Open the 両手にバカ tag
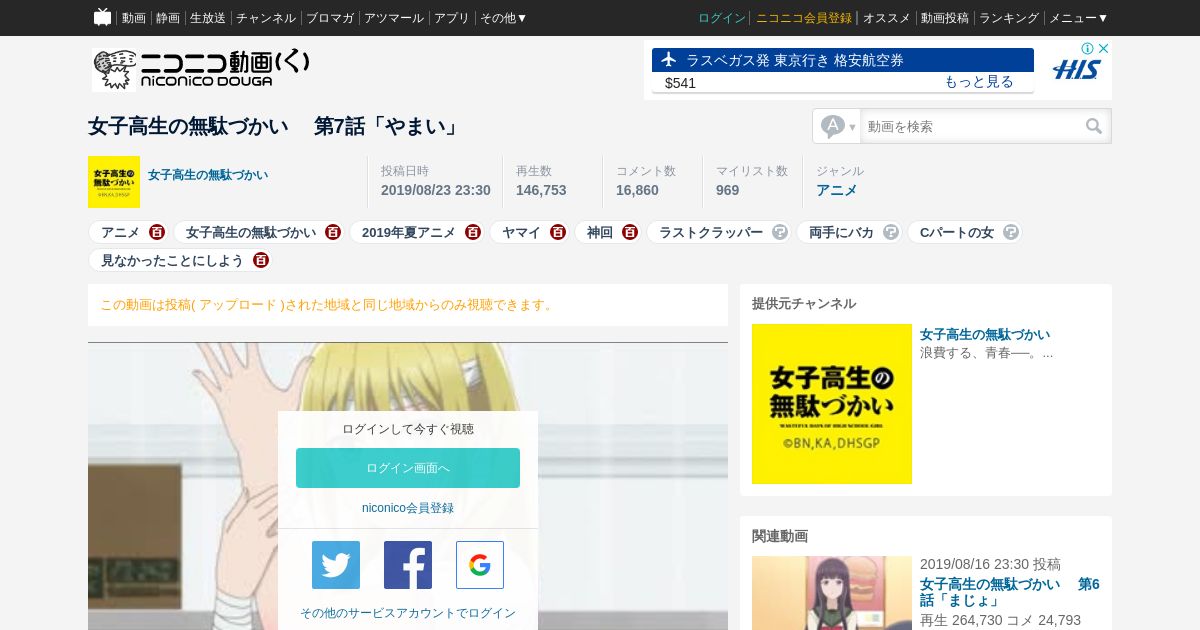1200x630 pixels. pos(841,232)
